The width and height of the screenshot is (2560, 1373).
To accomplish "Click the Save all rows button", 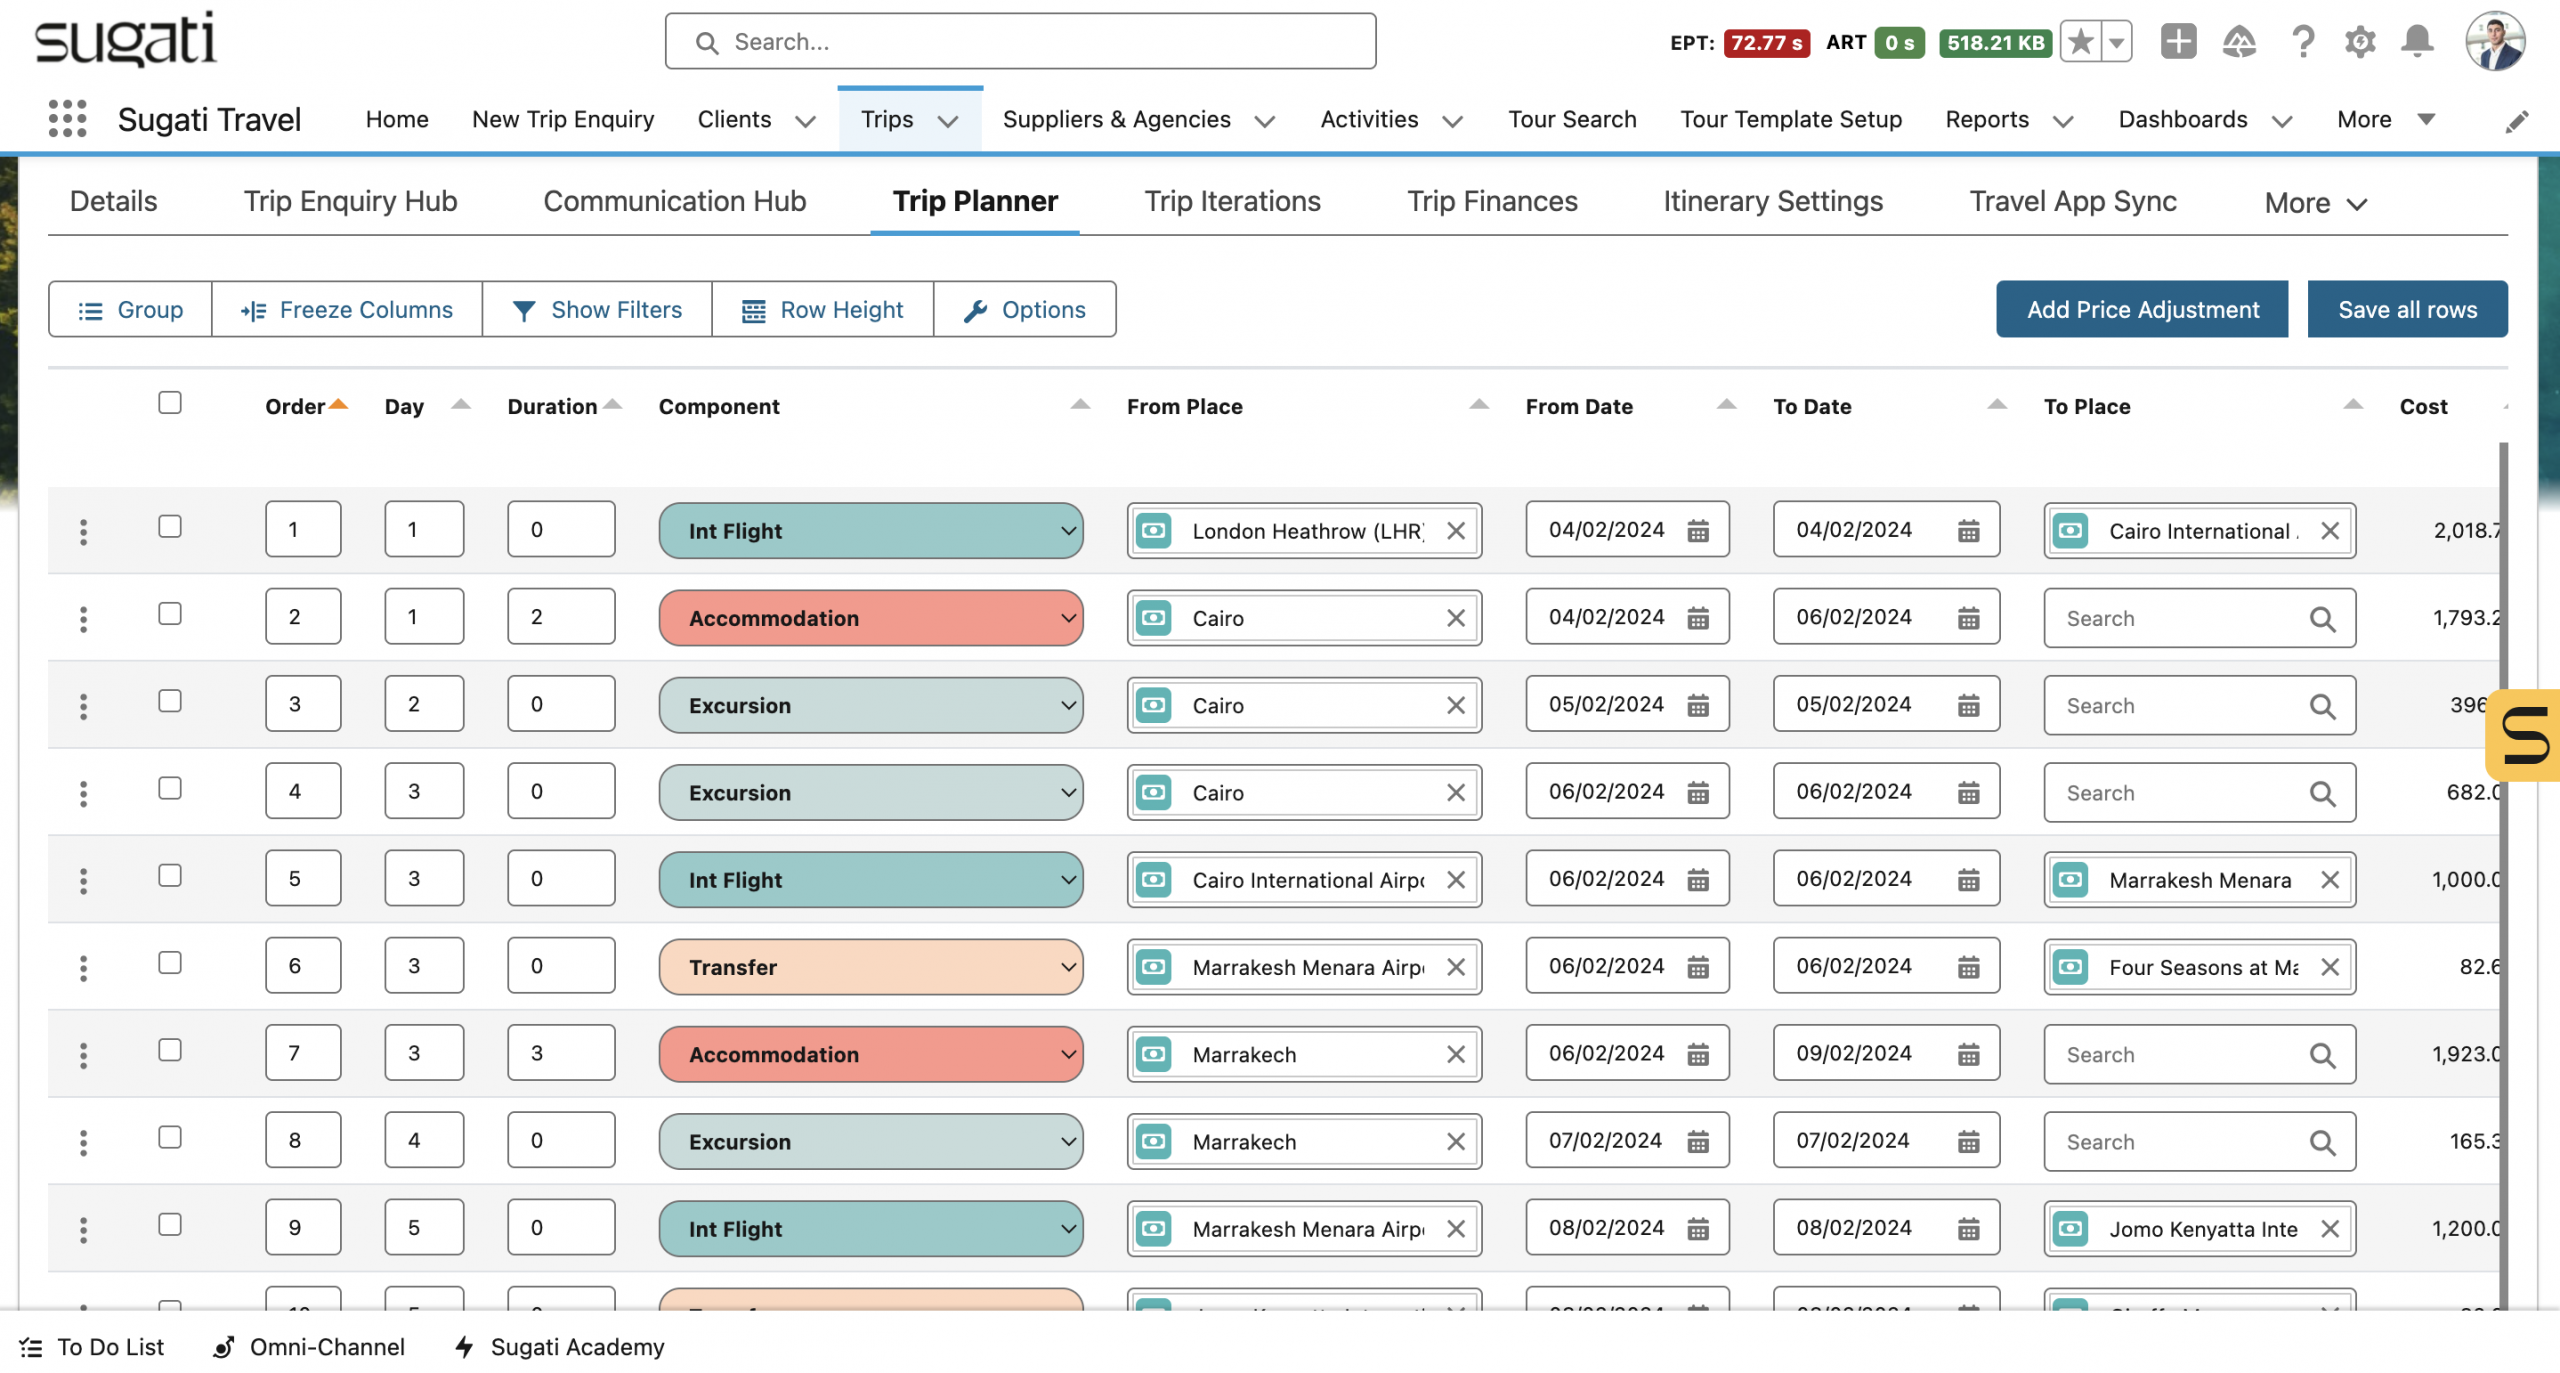I will pos(2407,310).
